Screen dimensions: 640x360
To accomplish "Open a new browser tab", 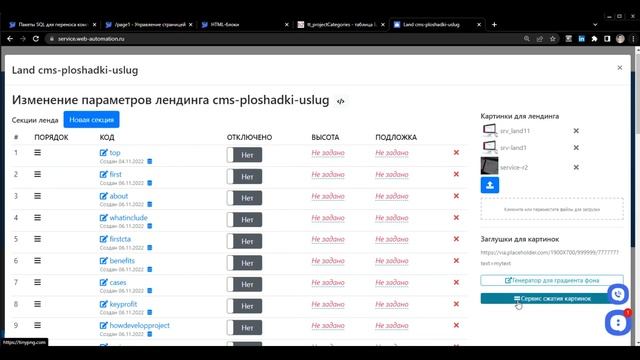I will tap(494, 24).
